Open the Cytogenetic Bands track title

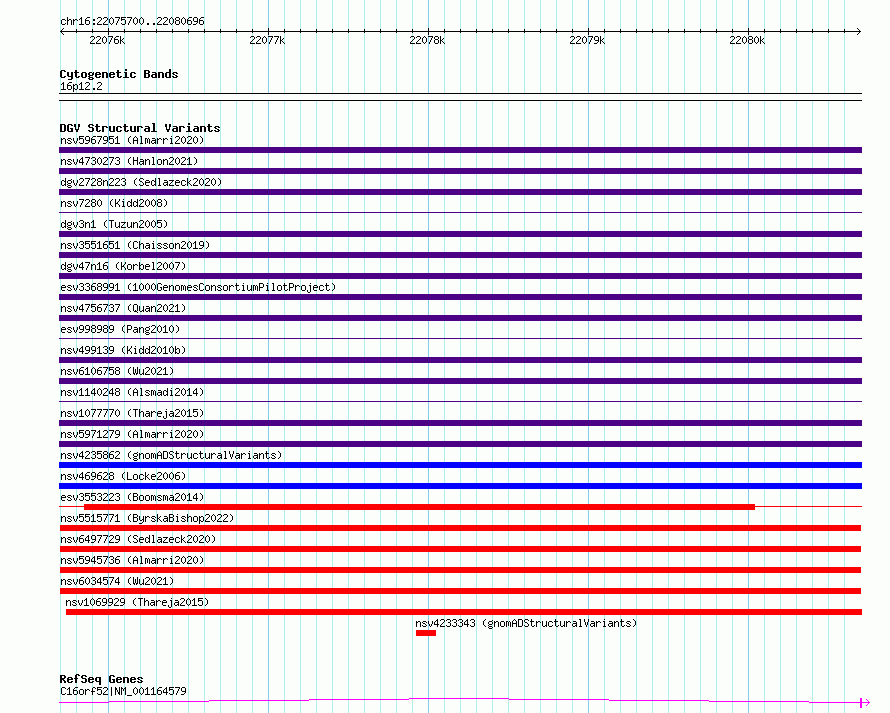[119, 74]
